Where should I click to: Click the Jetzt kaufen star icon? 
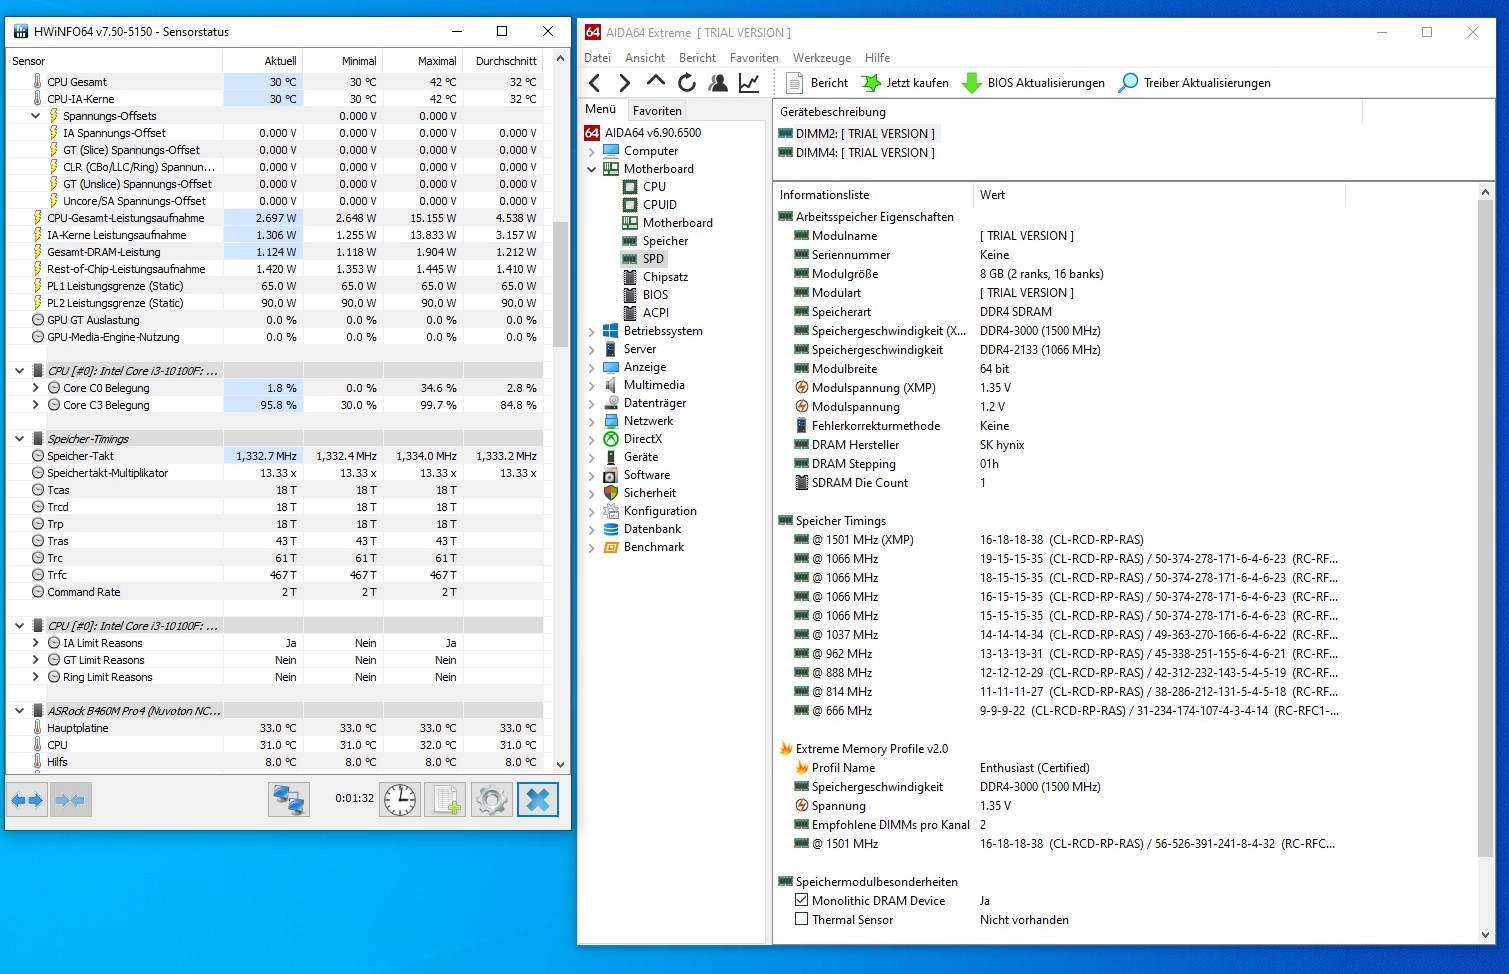pyautogui.click(x=871, y=82)
